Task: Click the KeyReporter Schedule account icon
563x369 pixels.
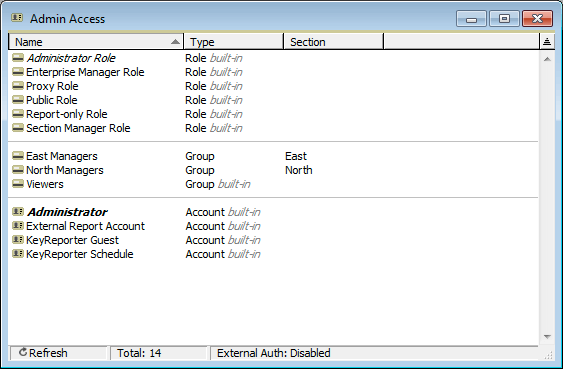Action: (x=18, y=253)
